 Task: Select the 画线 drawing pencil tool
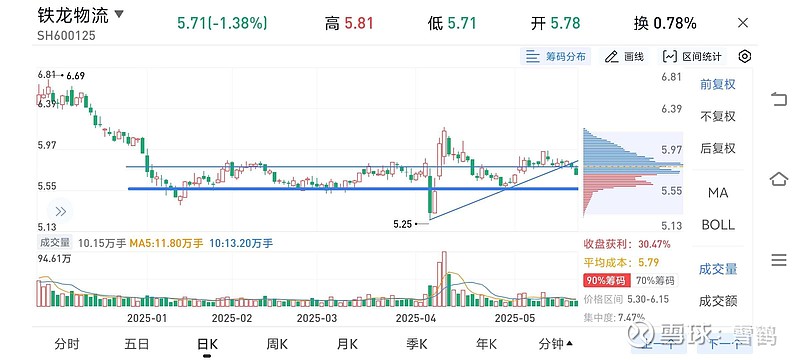point(624,57)
